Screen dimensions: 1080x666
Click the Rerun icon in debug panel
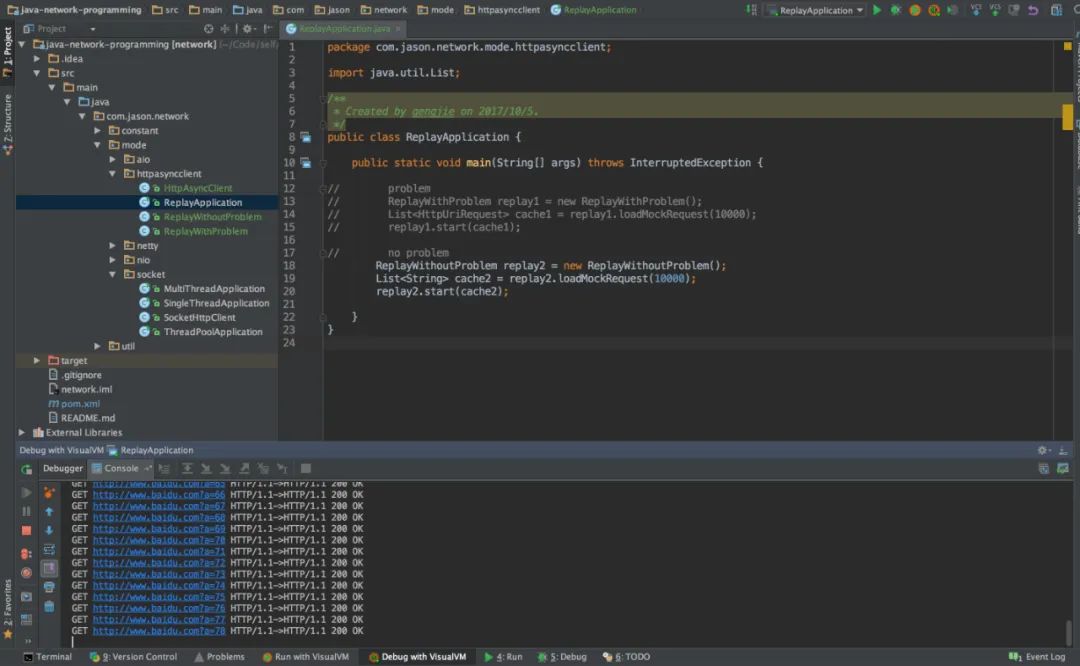pyautogui.click(x=27, y=468)
